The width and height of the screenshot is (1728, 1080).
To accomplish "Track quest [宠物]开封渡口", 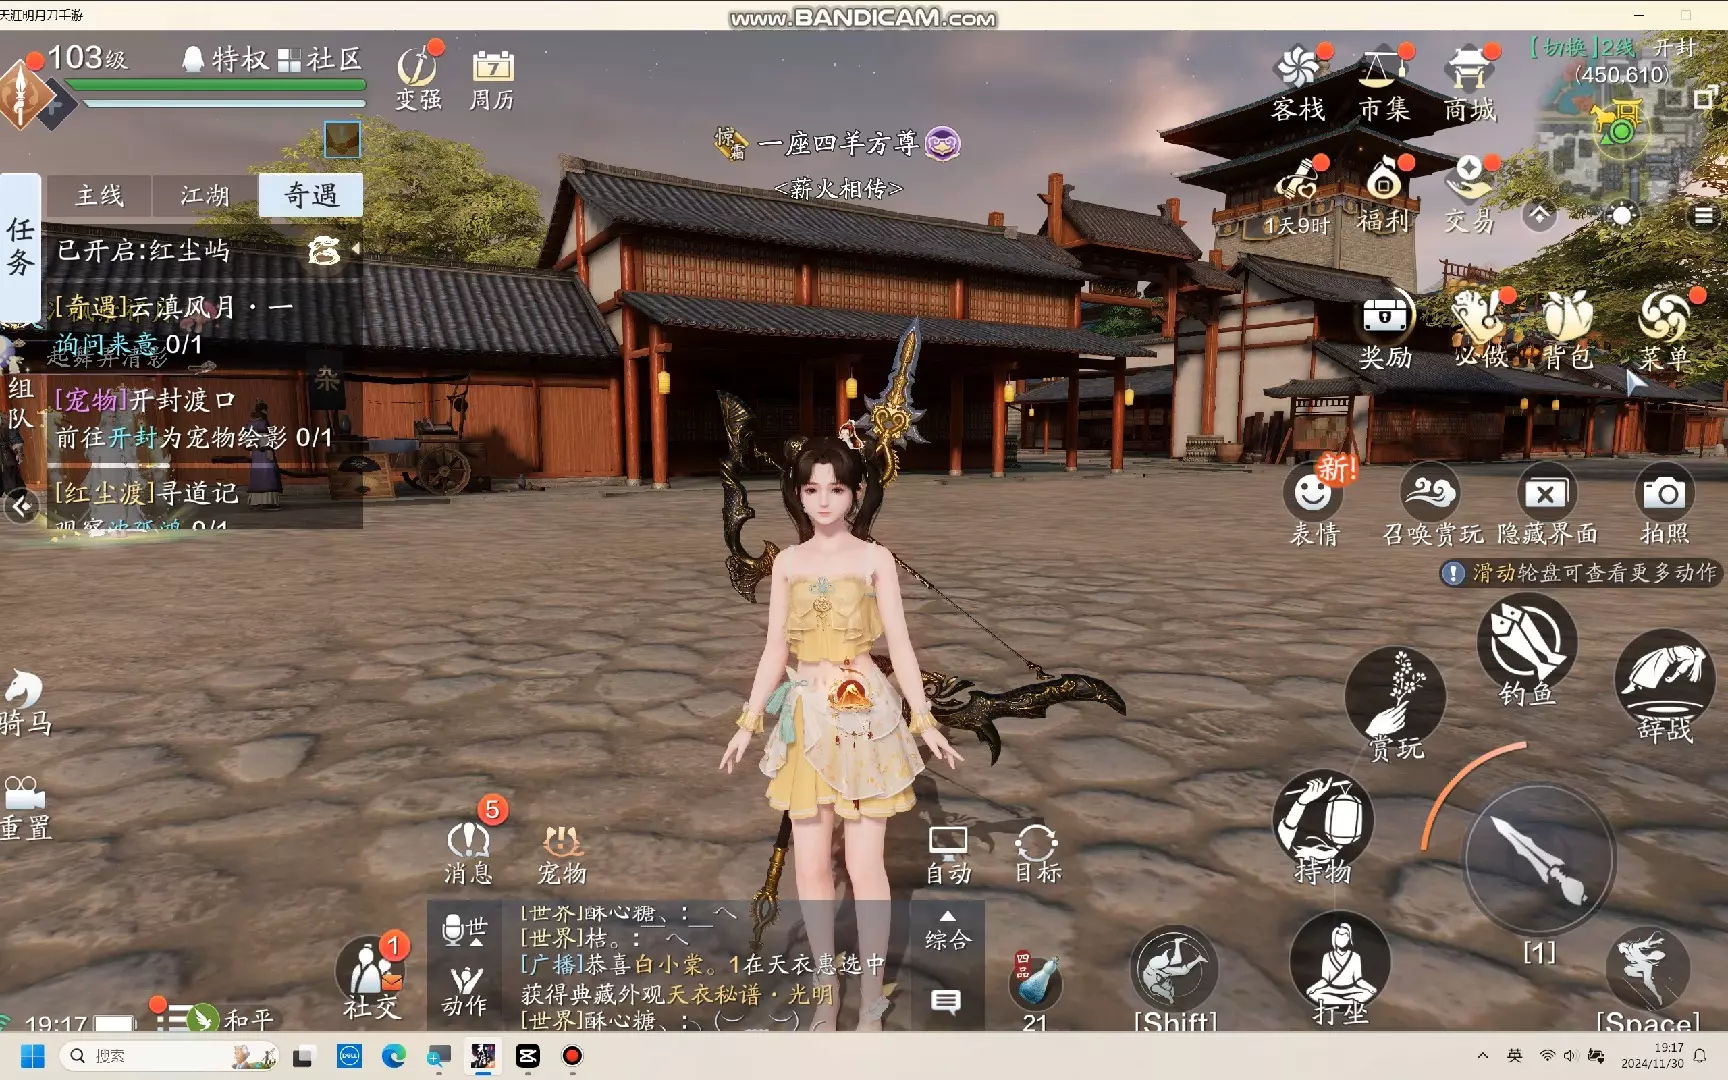I will [204, 418].
